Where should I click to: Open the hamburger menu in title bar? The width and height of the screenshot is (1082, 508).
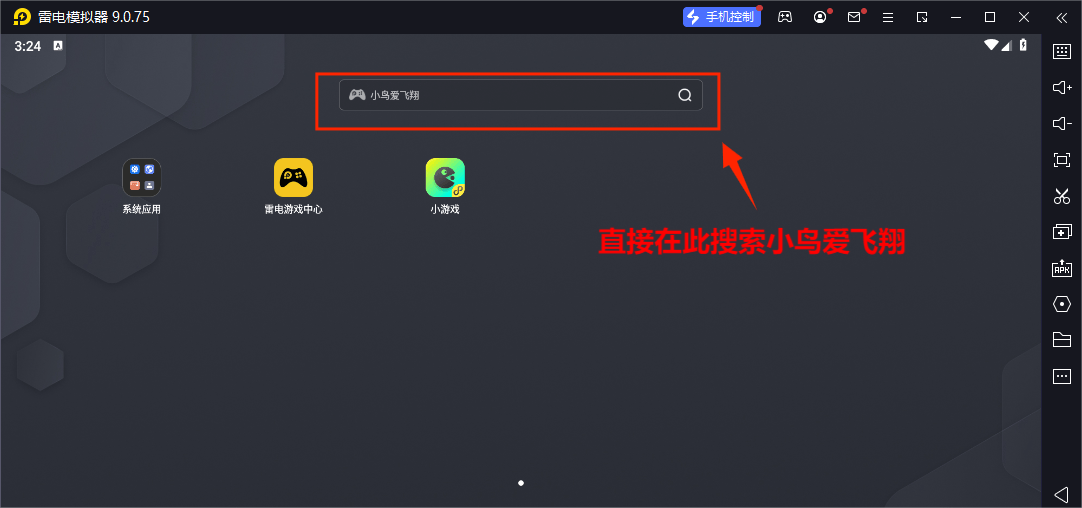(888, 17)
